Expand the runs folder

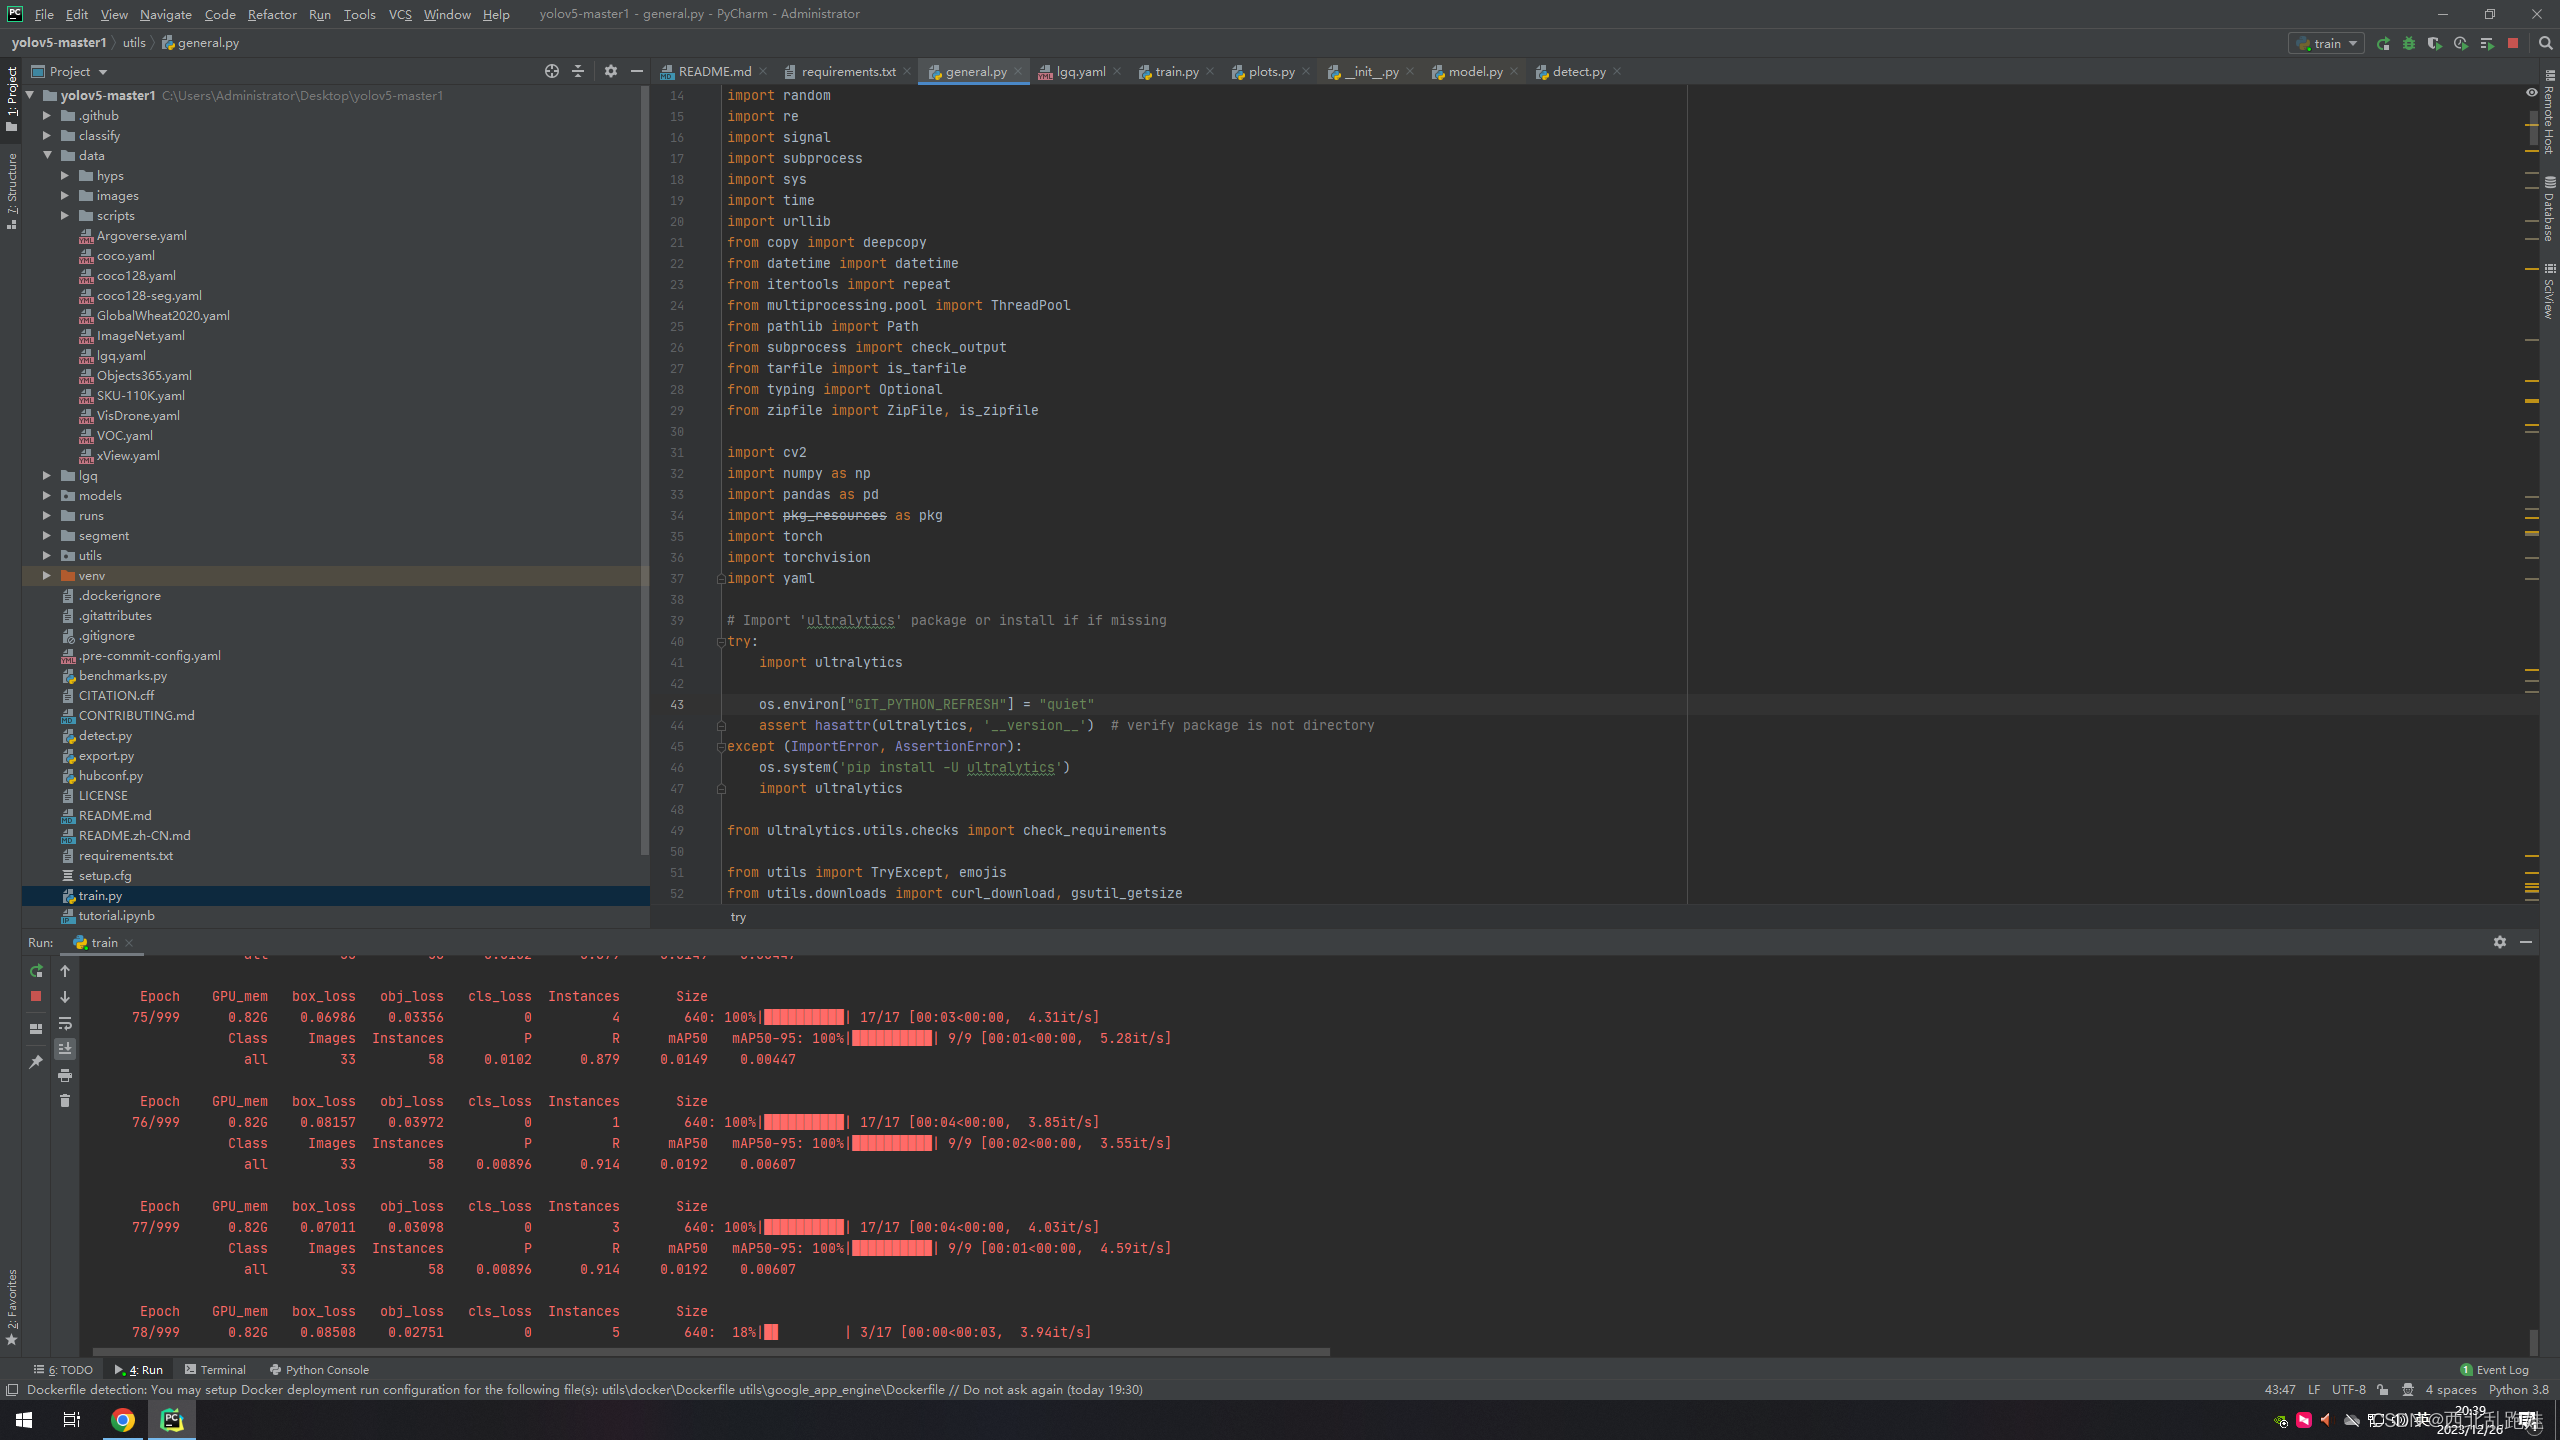[47, 515]
